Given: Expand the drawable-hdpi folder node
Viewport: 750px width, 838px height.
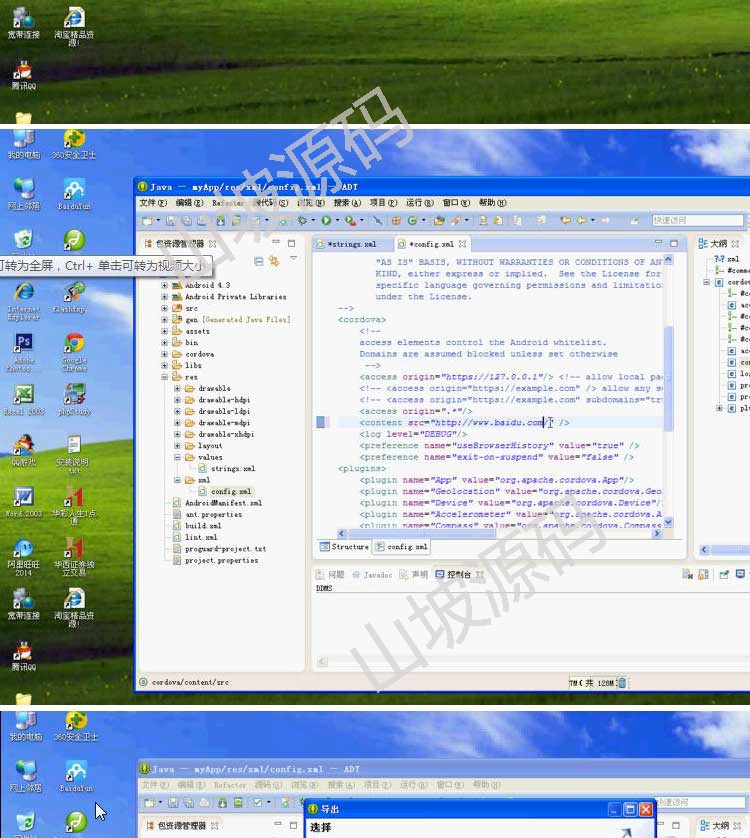Looking at the screenshot, I should pyautogui.click(x=177, y=400).
